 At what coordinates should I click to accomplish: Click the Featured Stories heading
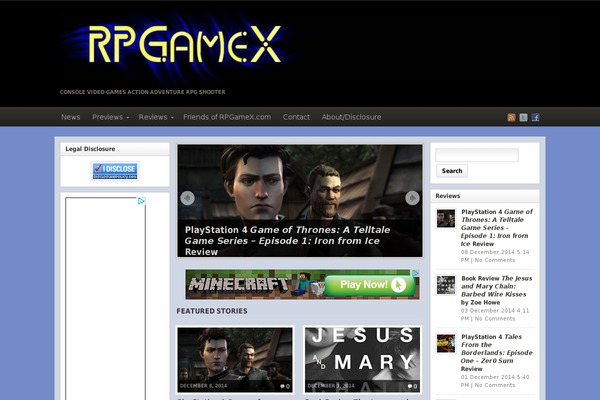coord(212,311)
